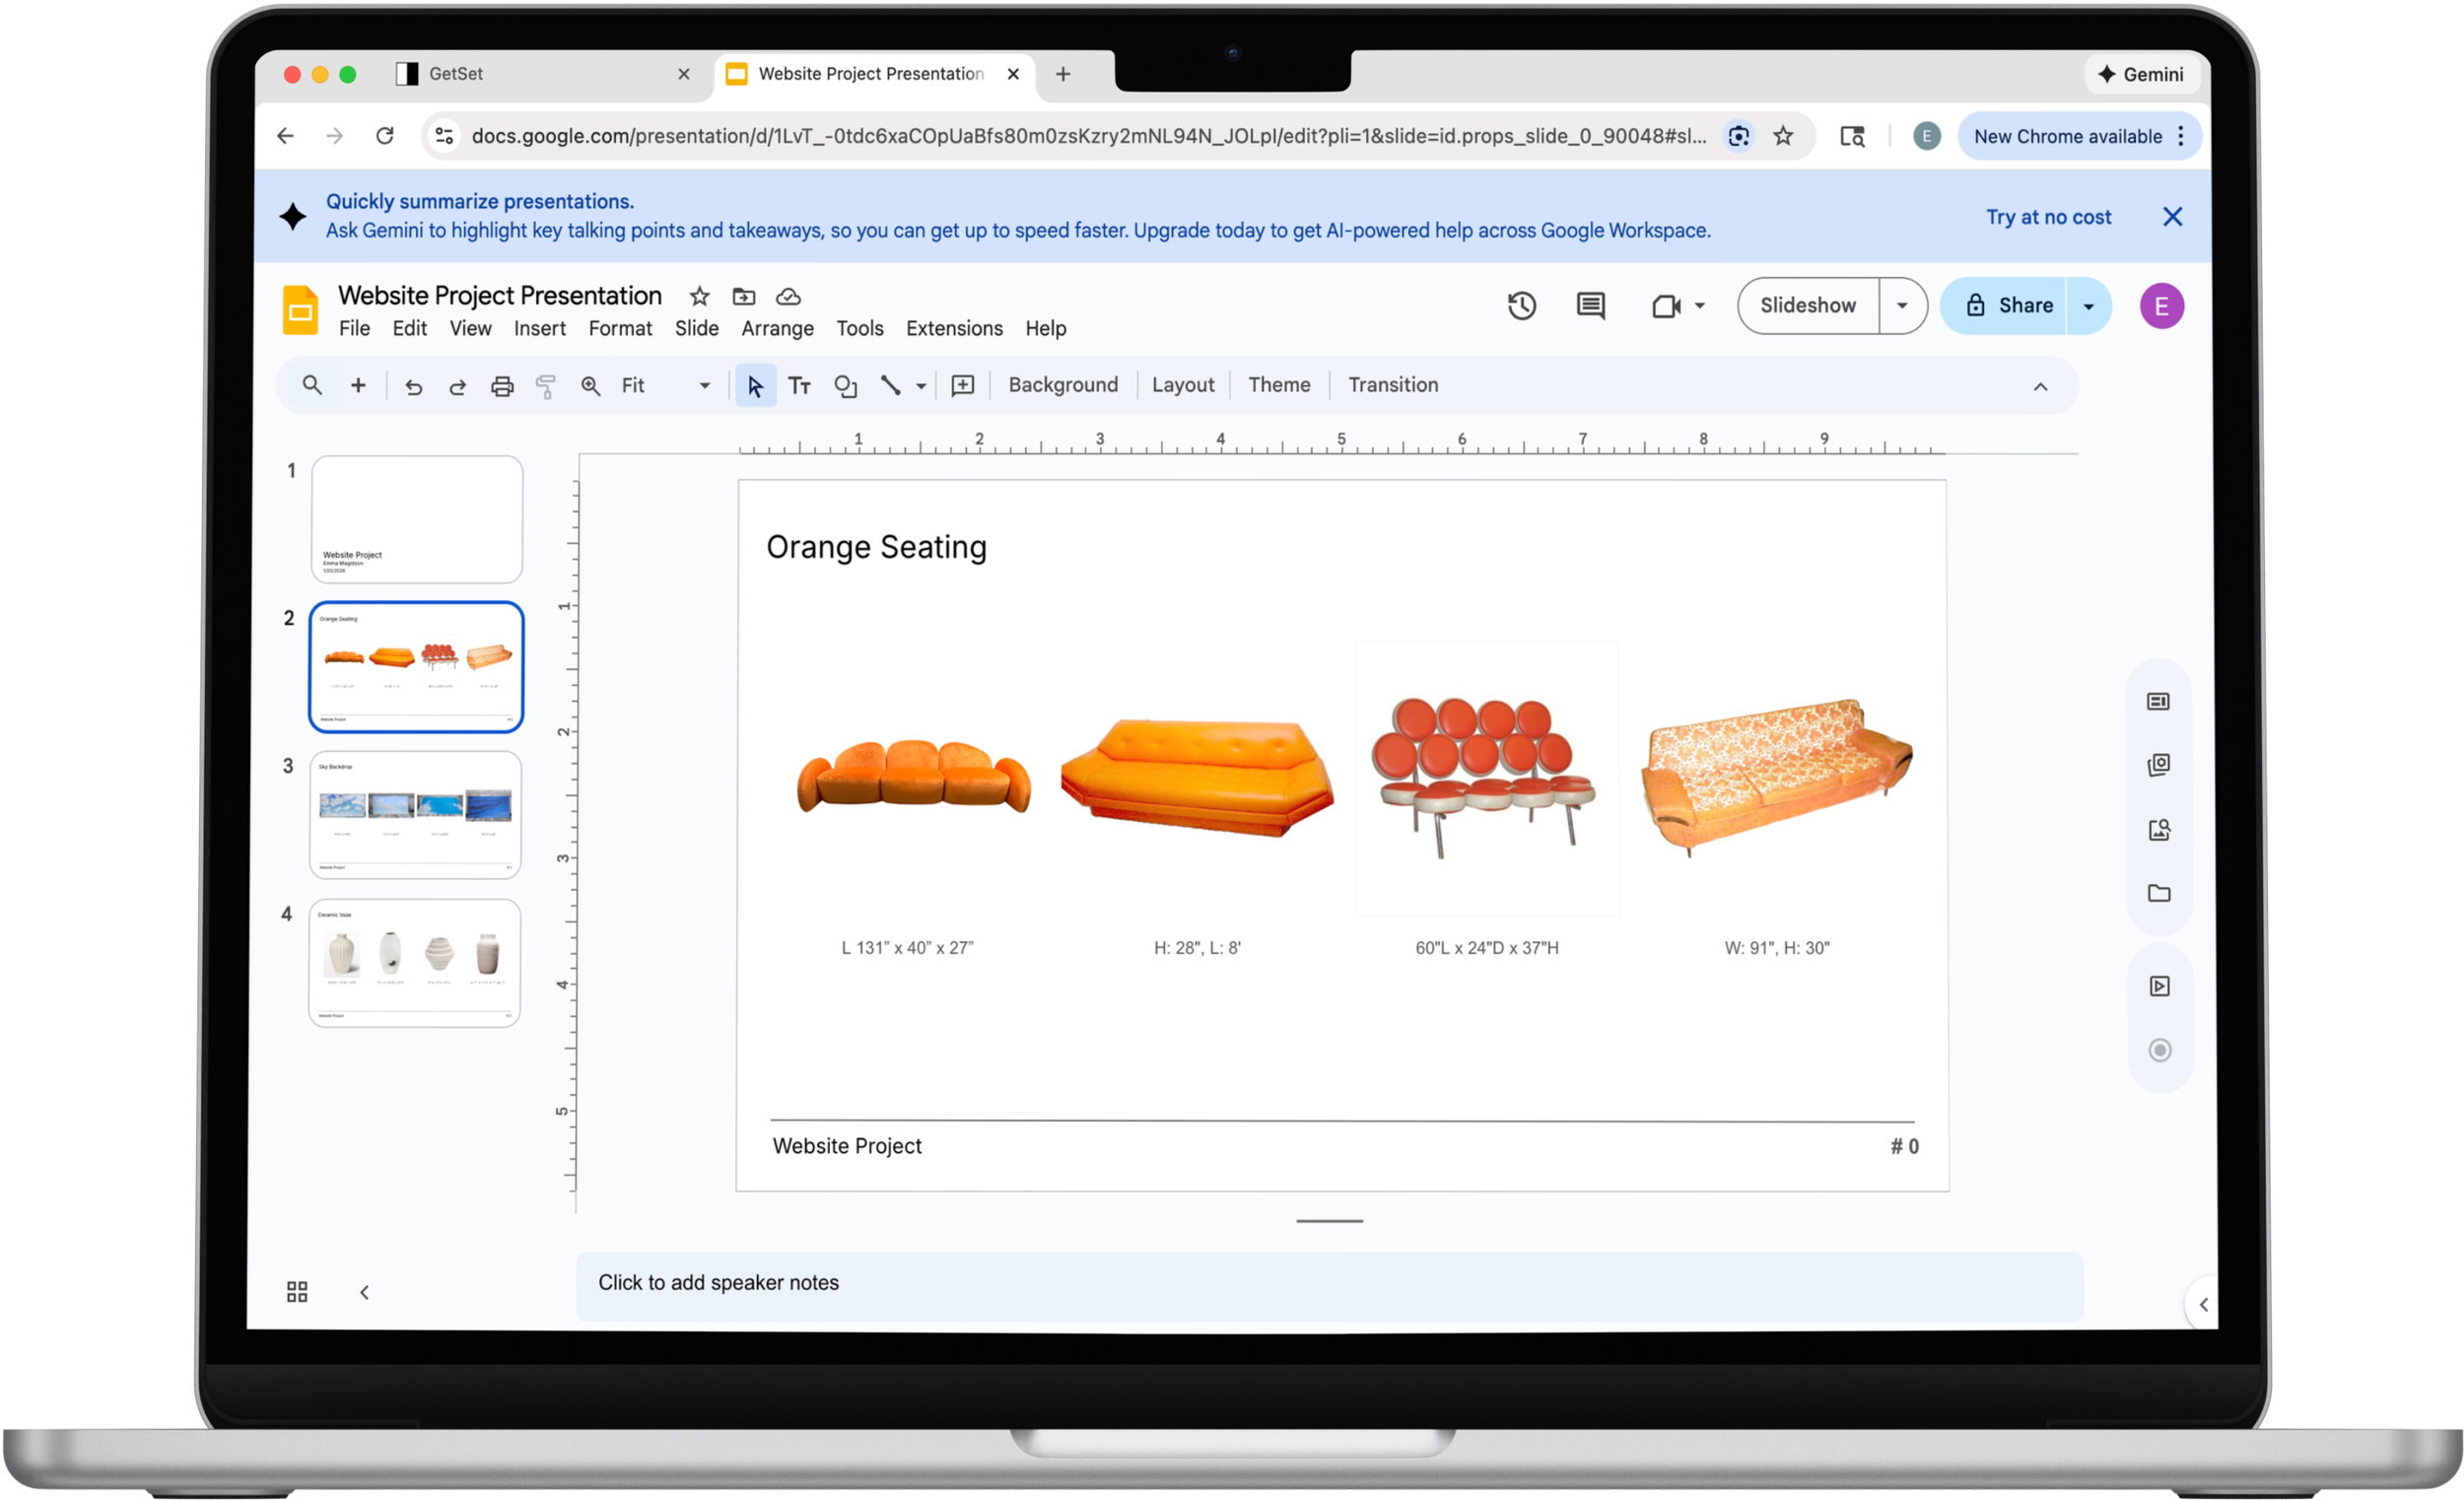Move the presentation to a folder

click(x=743, y=296)
